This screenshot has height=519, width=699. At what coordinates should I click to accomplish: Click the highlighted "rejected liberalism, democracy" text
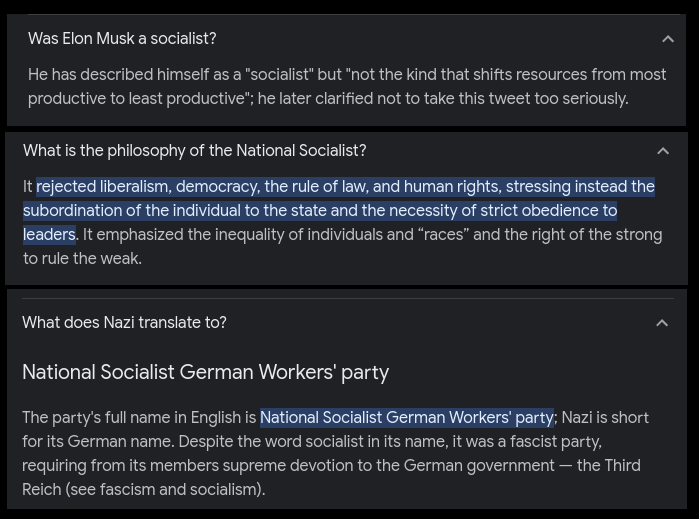147,187
